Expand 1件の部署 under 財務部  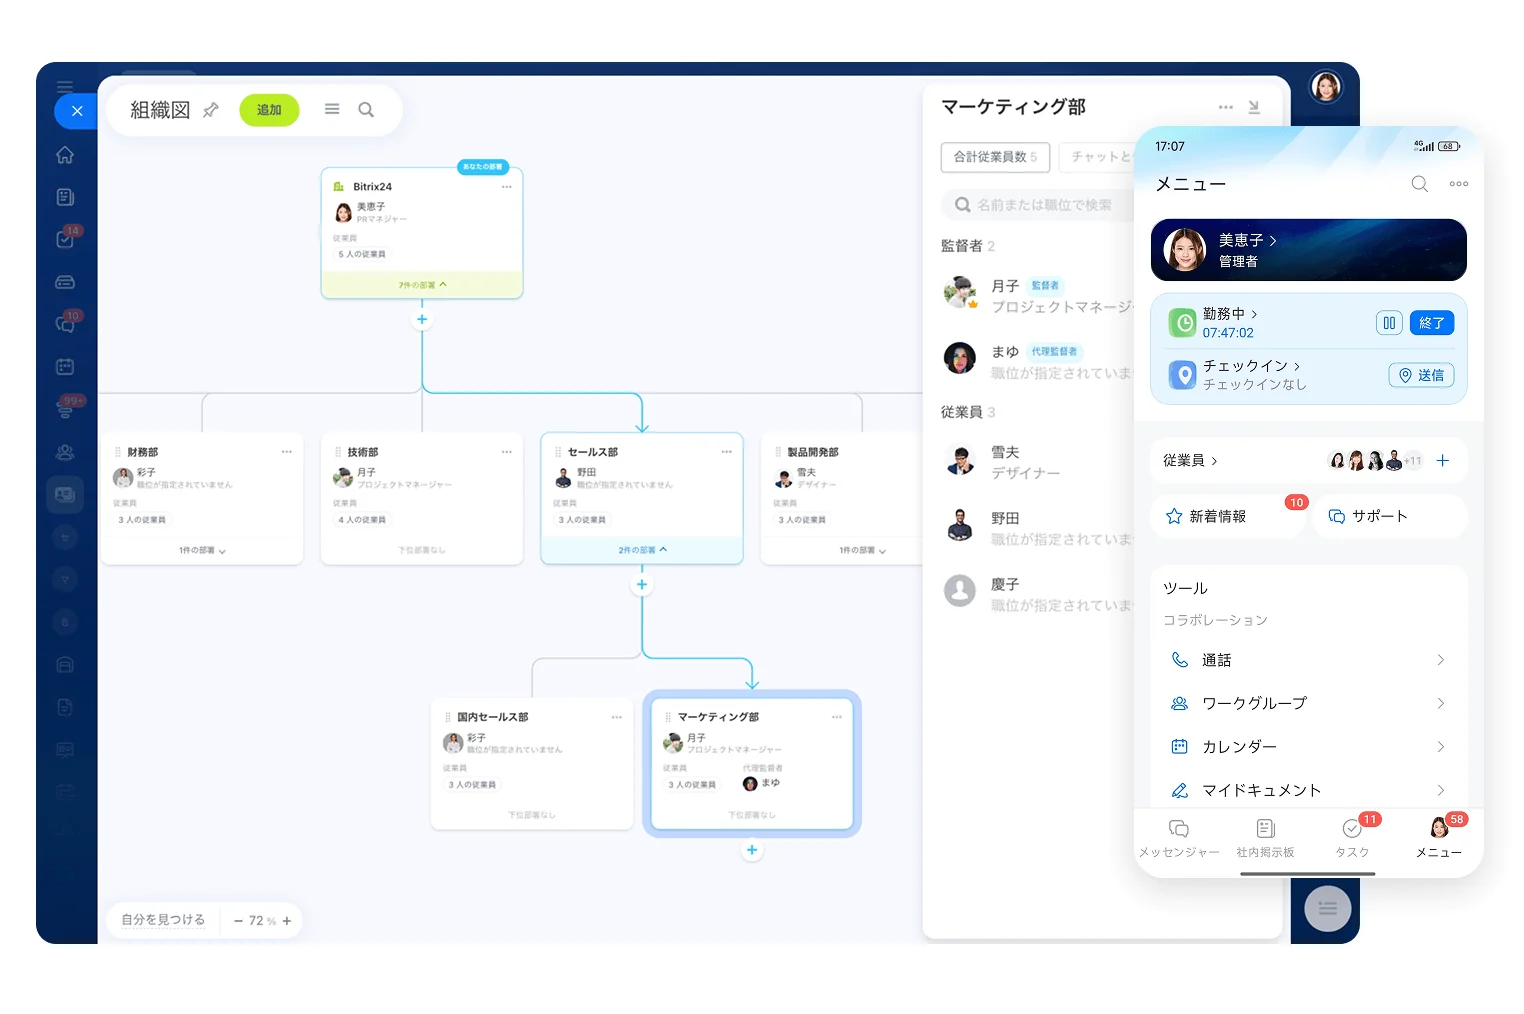click(x=202, y=550)
